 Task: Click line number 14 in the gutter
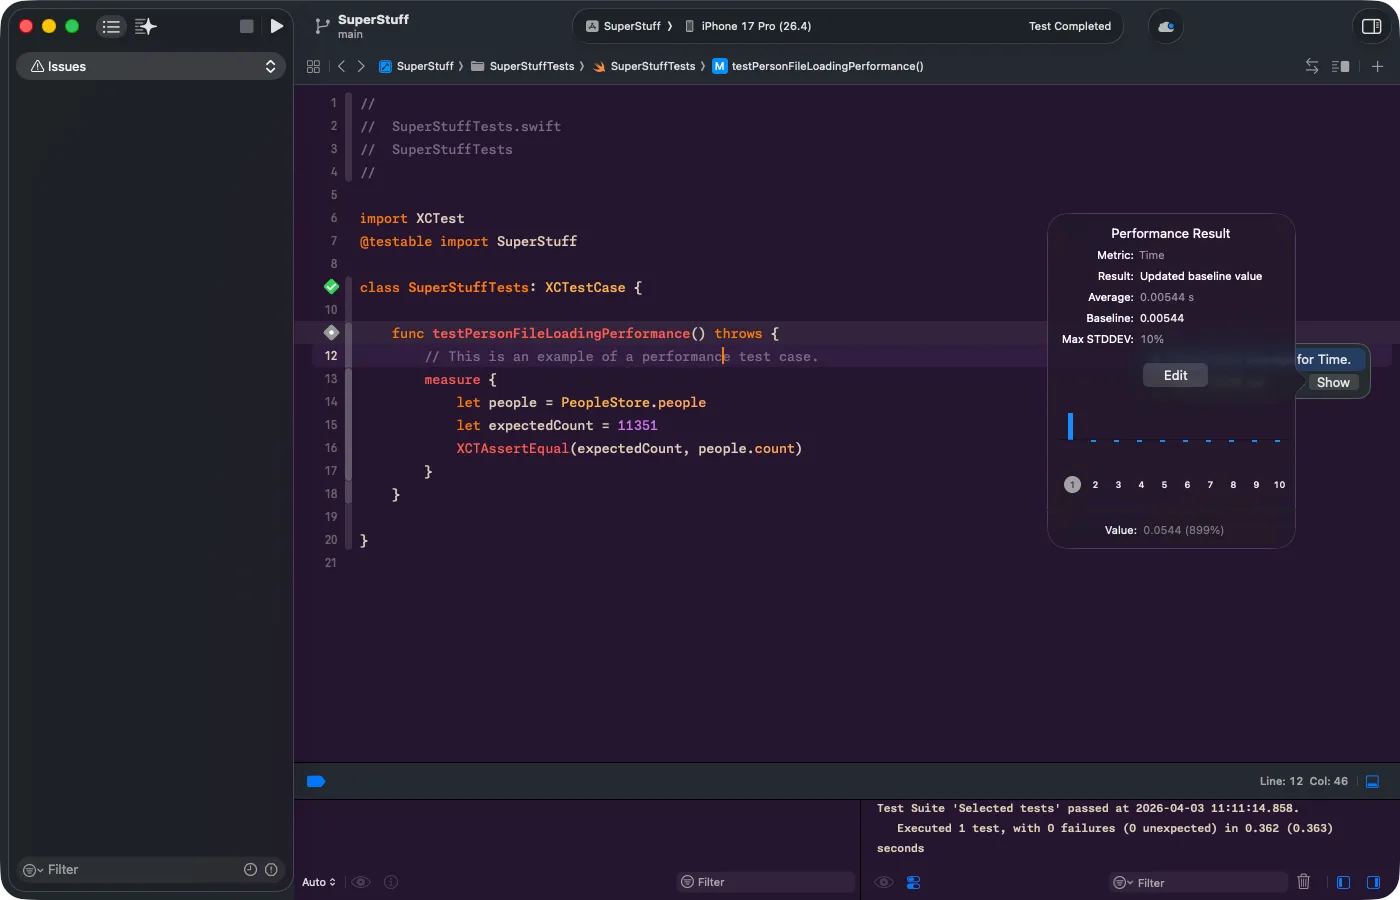(331, 402)
